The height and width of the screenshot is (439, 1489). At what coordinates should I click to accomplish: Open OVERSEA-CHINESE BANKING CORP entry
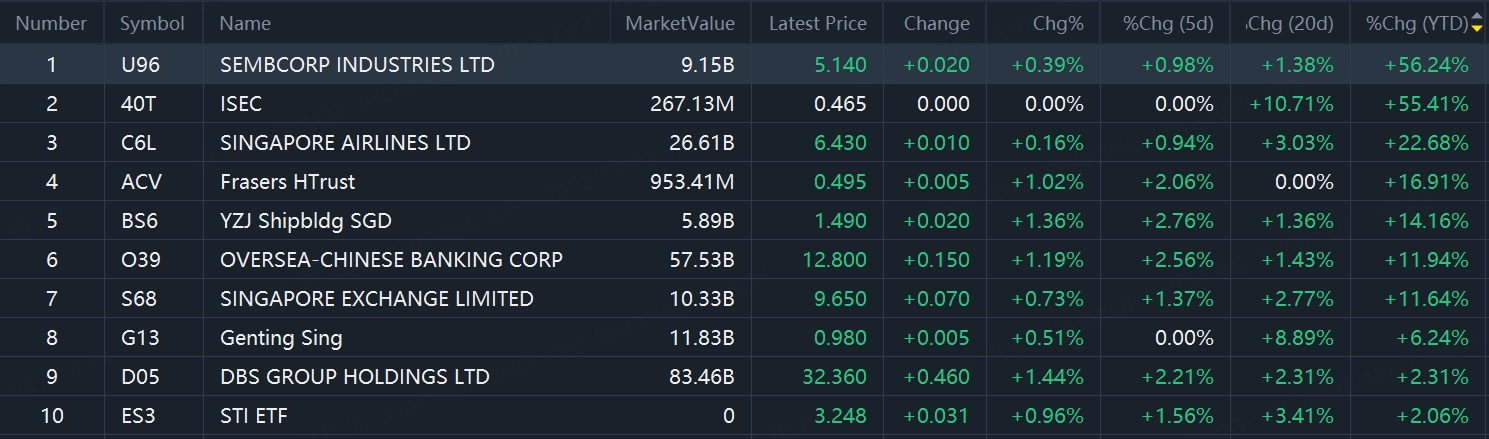tap(391, 260)
